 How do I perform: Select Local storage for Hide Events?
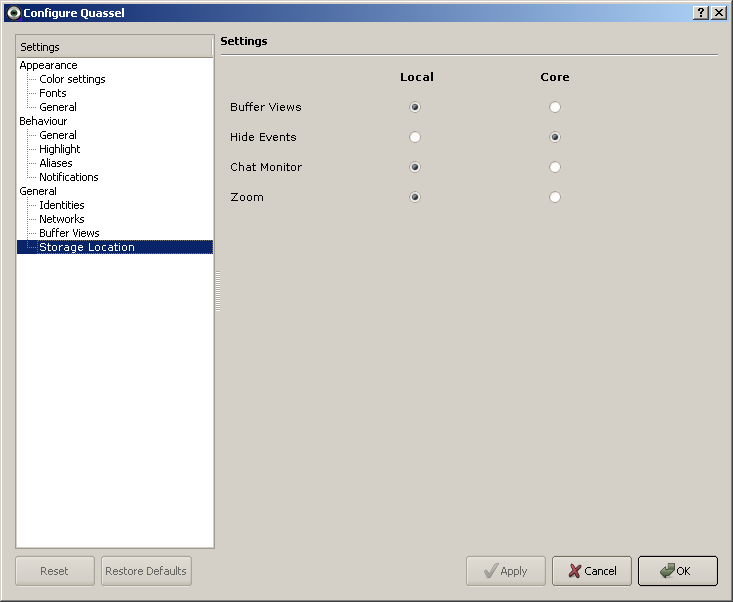click(x=415, y=137)
